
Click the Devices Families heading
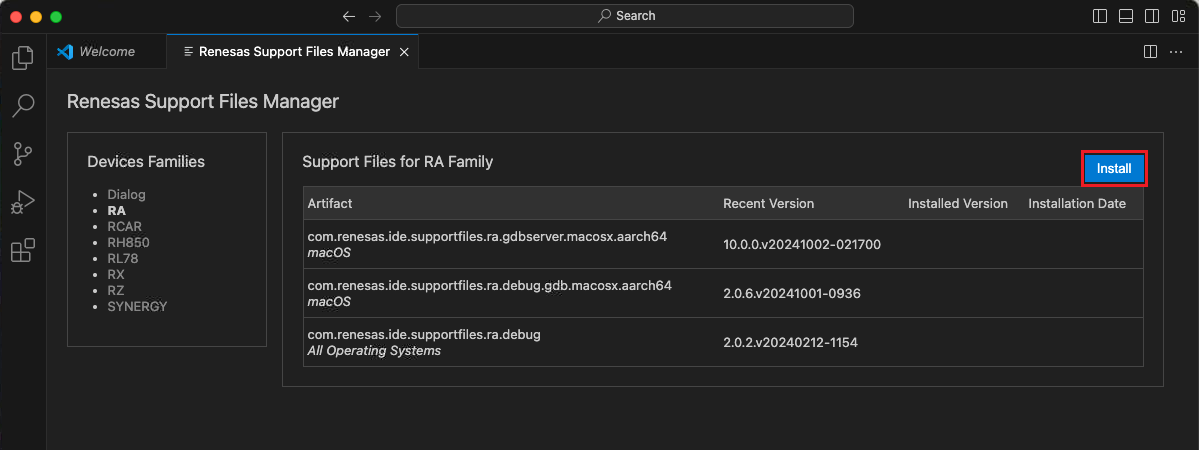pos(146,161)
